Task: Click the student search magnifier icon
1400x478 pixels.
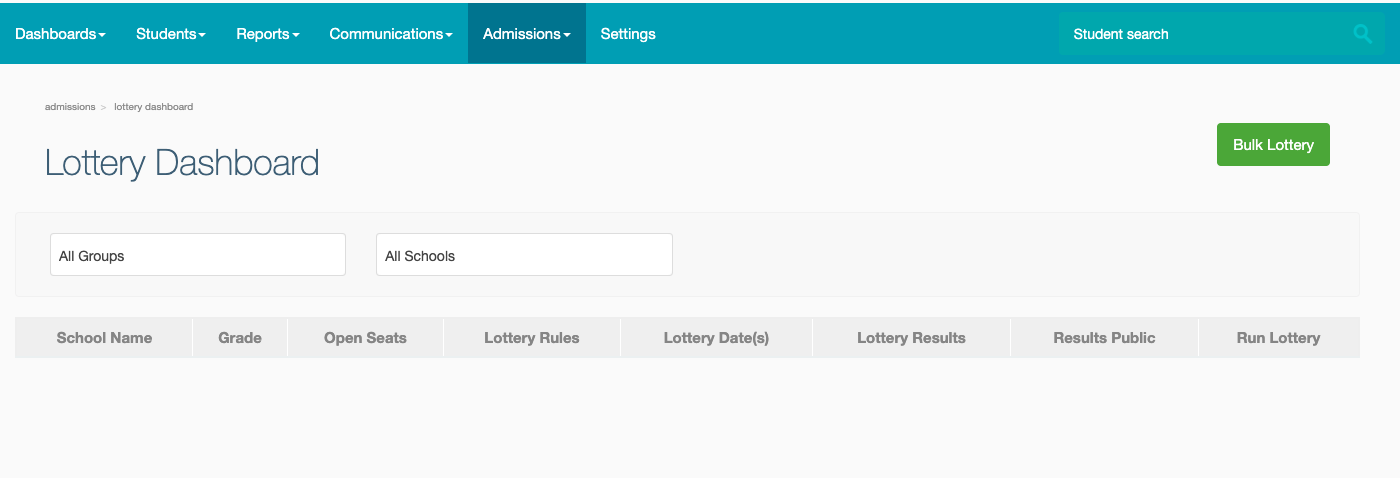Action: pyautogui.click(x=1362, y=34)
